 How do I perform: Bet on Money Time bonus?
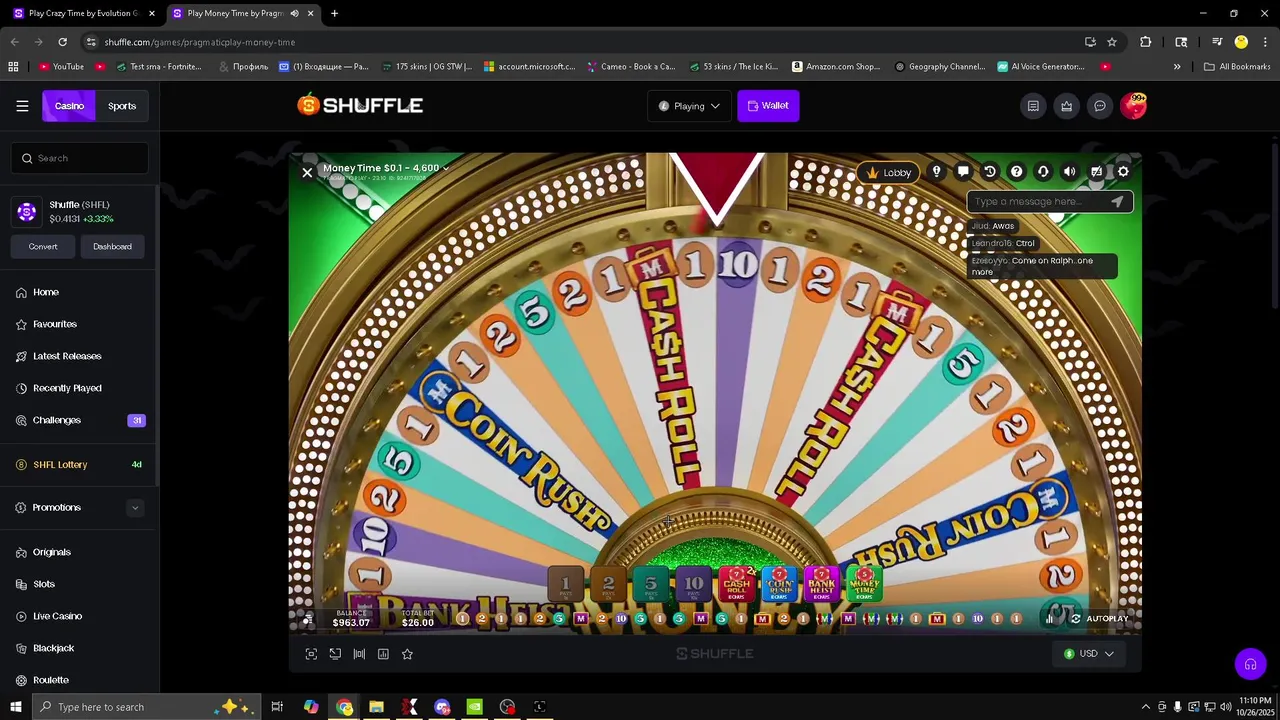pos(864,585)
